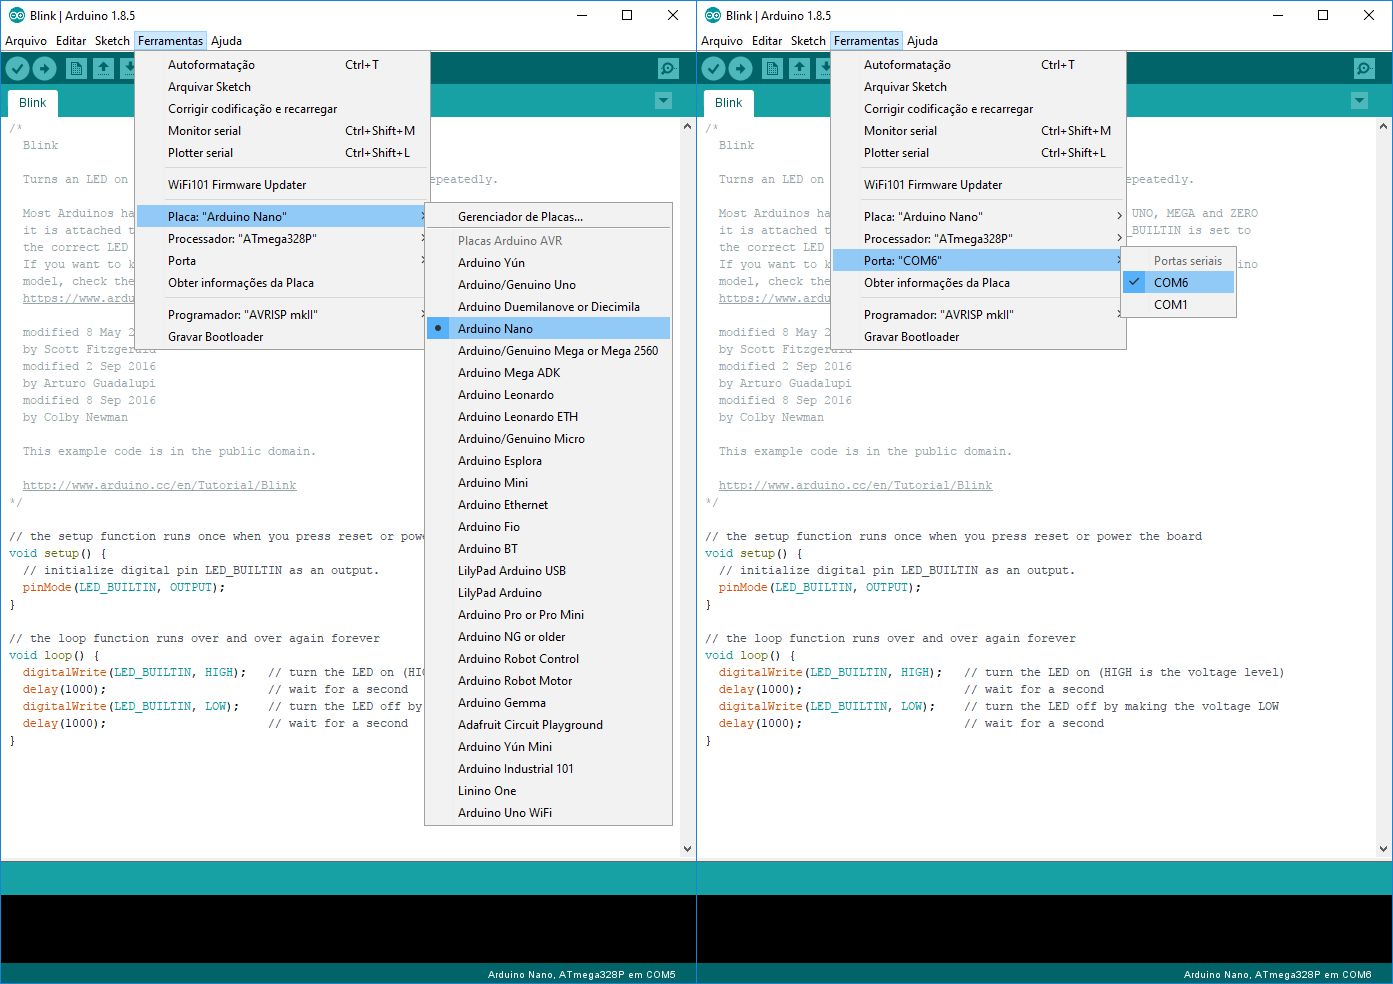Select the Arduino Nano radio board option
Image resolution: width=1393 pixels, height=984 pixels.
tap(548, 328)
